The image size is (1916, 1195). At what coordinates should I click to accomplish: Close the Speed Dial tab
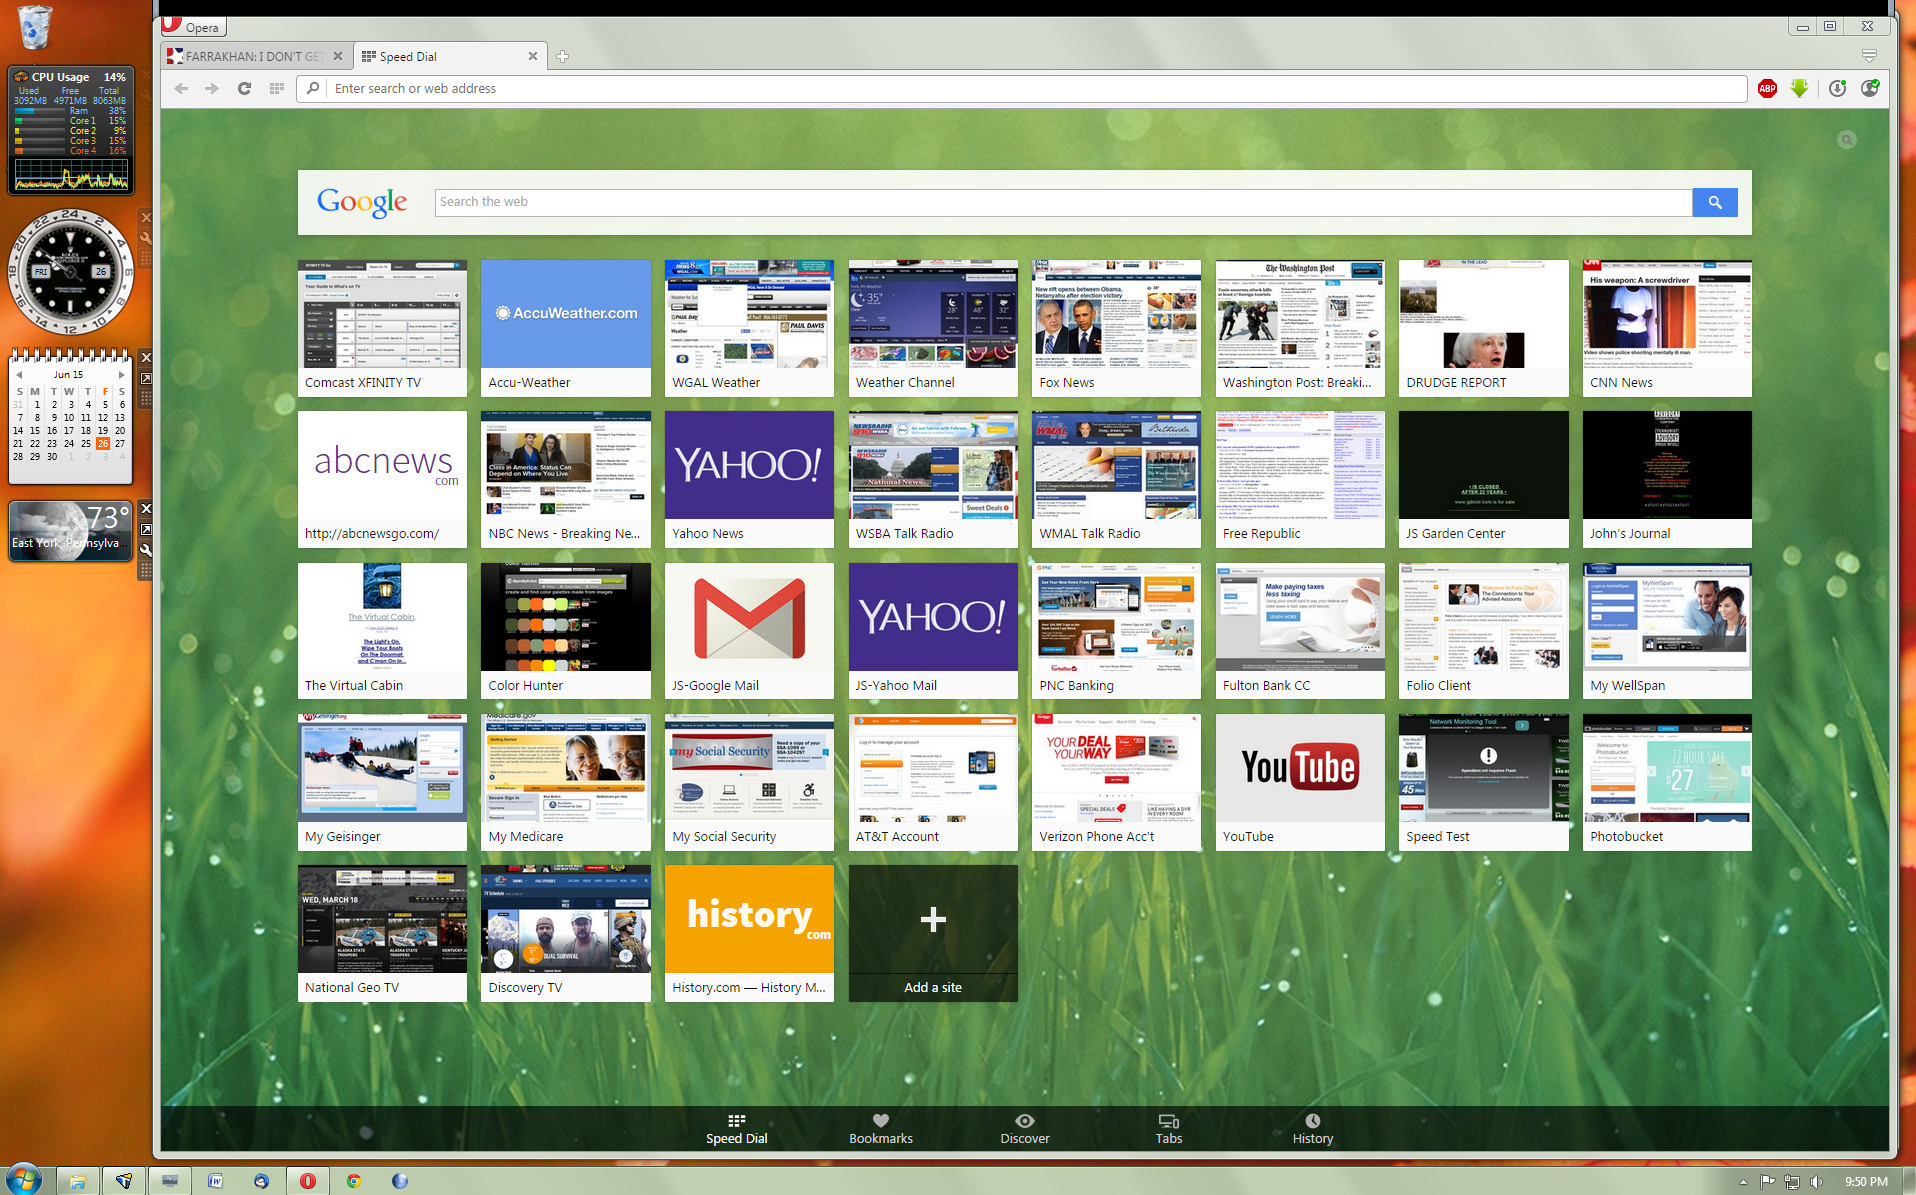[533, 57]
